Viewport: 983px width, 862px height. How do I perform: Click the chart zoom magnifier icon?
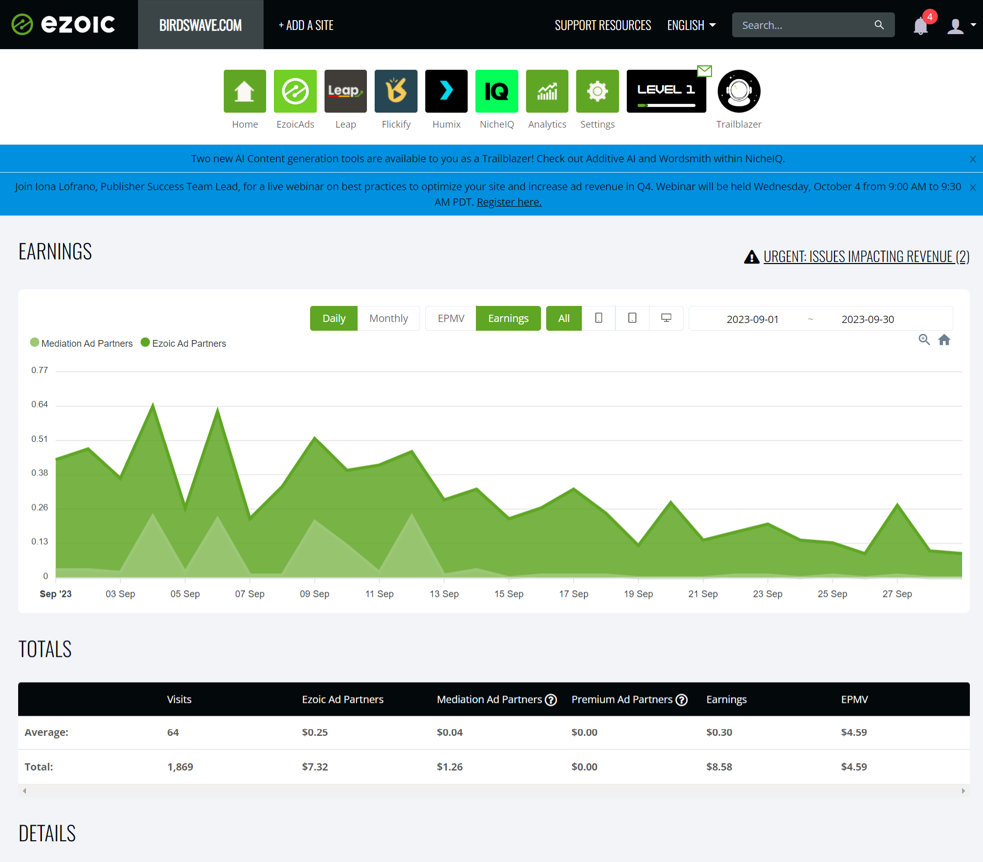[x=924, y=340]
